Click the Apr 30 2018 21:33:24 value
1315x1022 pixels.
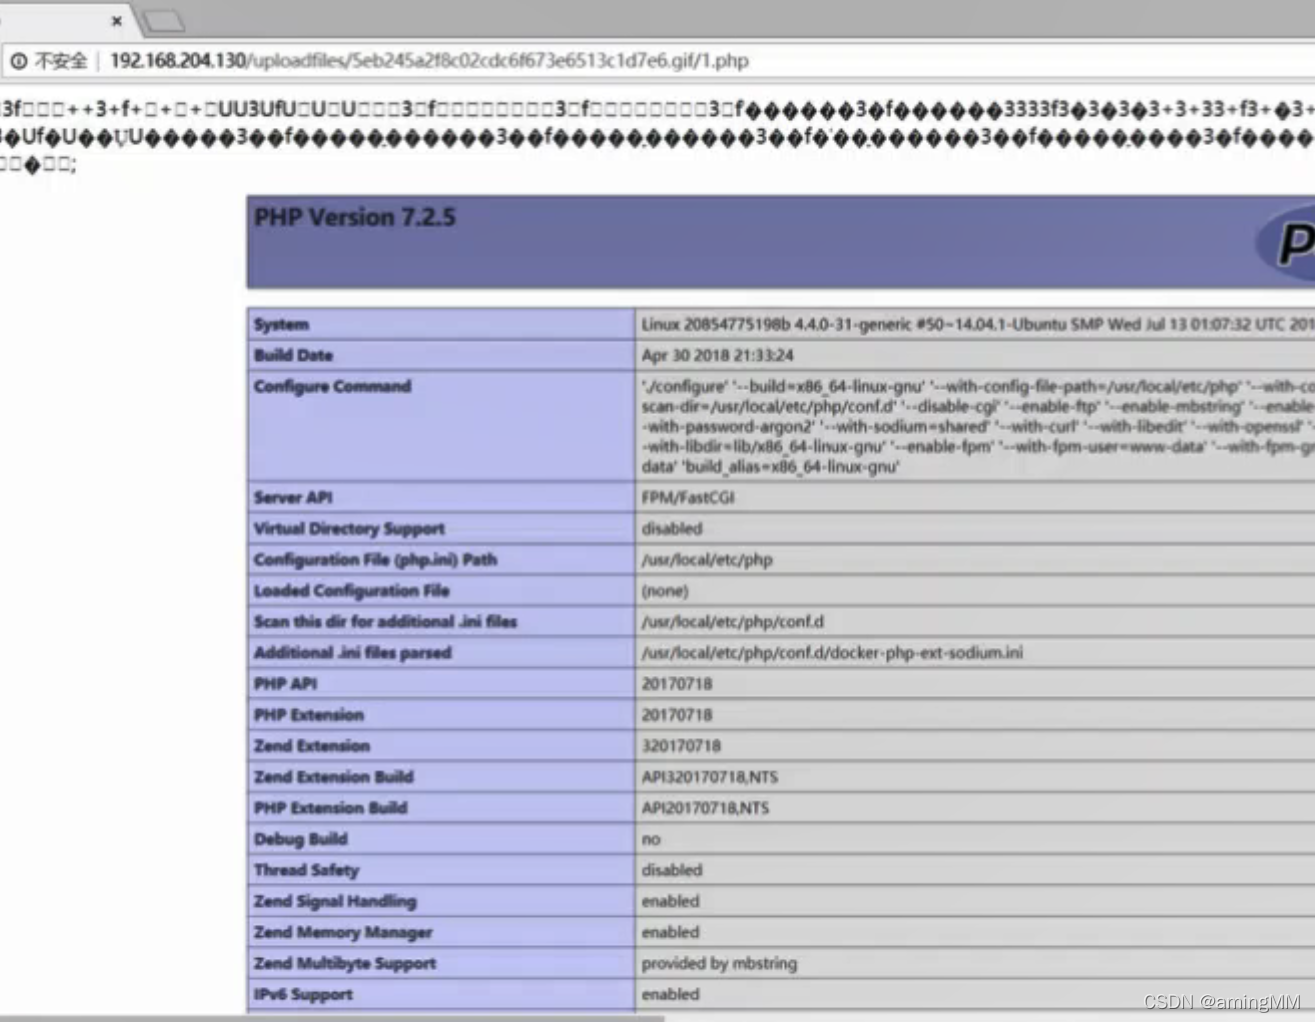pos(718,355)
